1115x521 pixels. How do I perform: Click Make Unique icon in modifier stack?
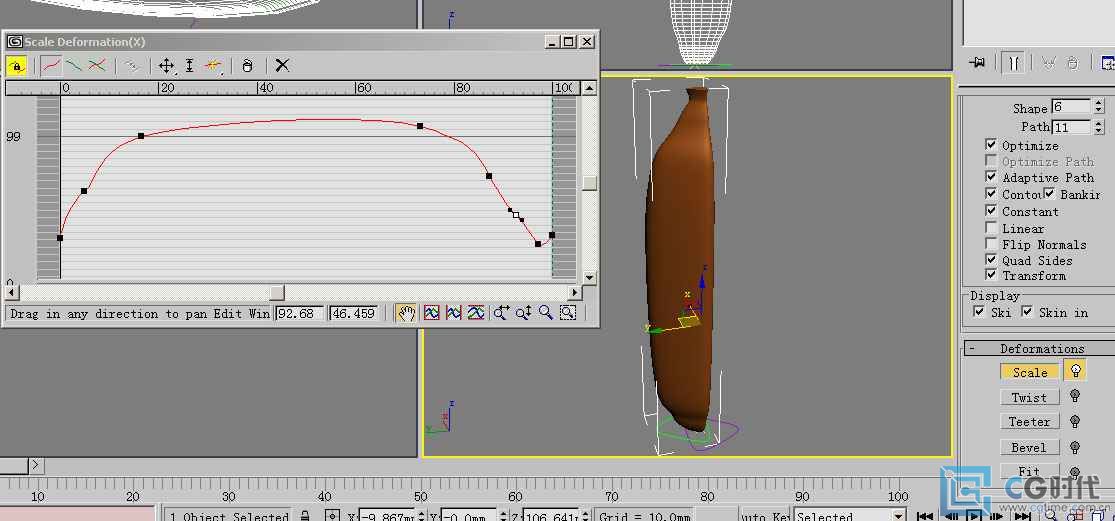(1048, 63)
